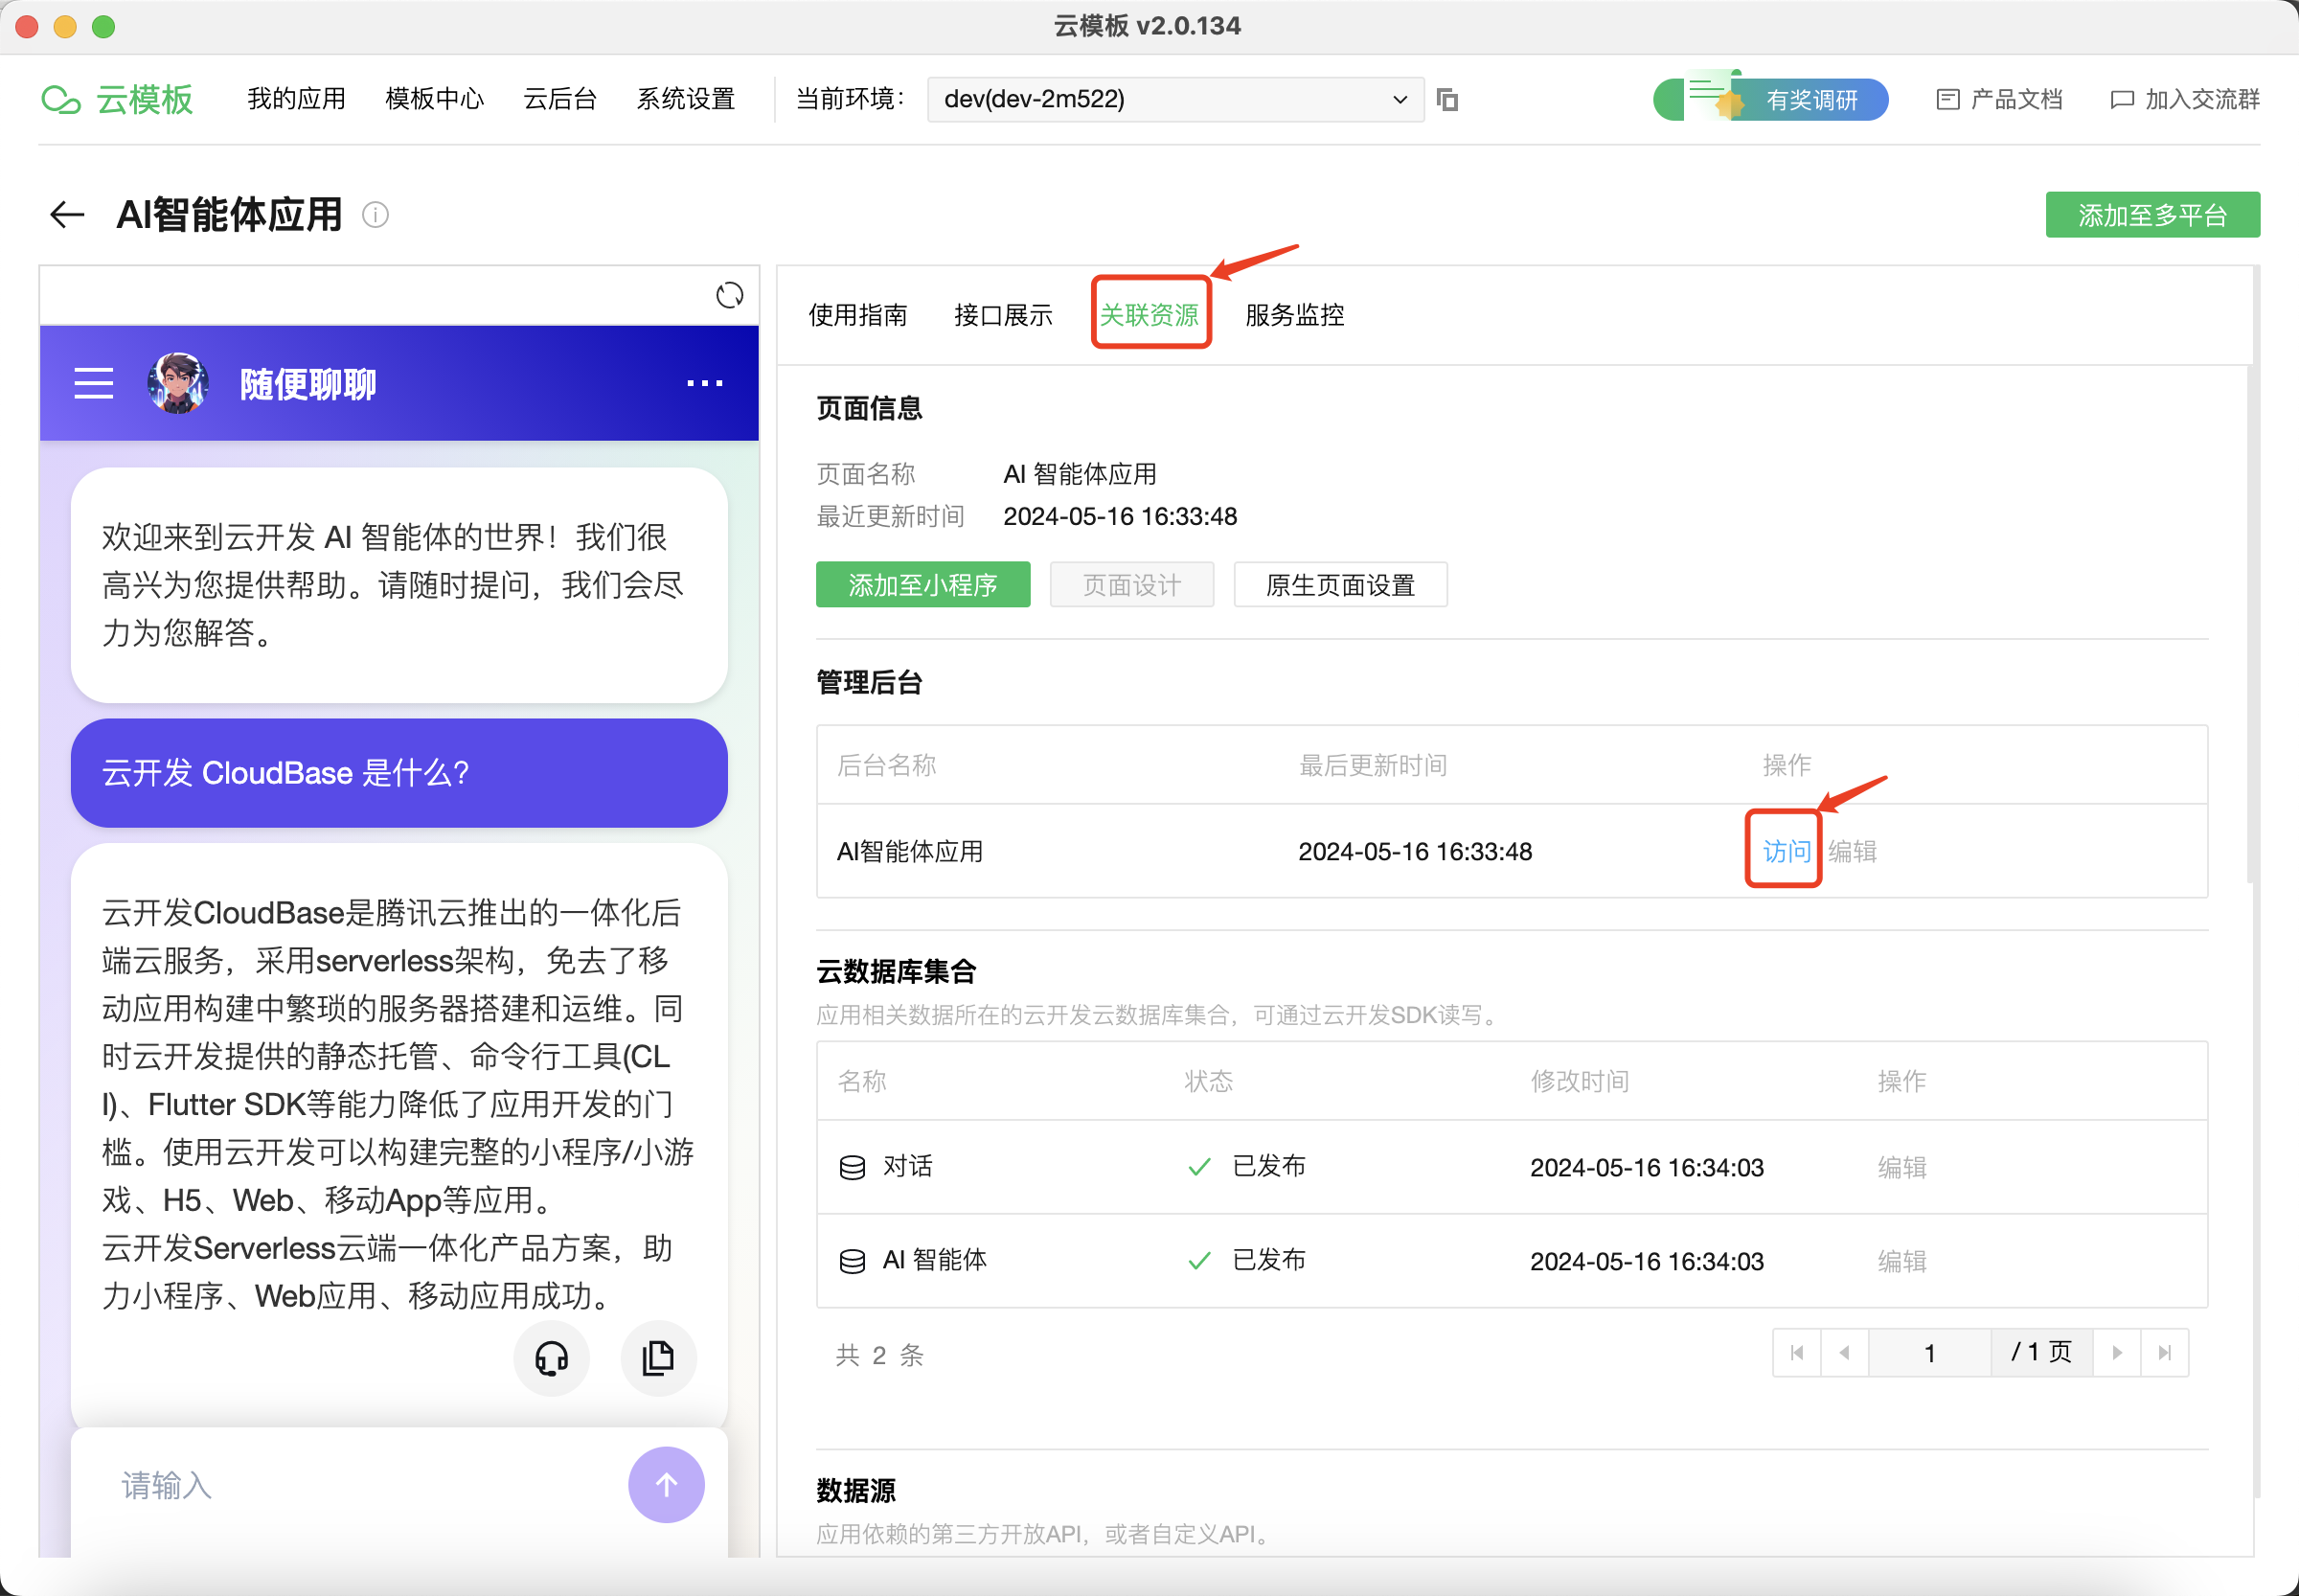2299x1596 pixels.
Task: Click the back arrow beside AI智能体应用
Action: (x=67, y=214)
